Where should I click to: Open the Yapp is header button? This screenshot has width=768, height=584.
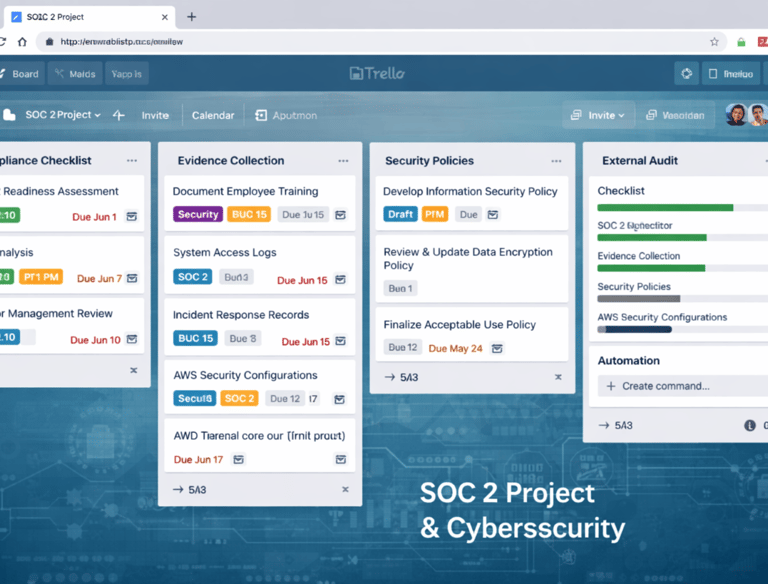[x=127, y=74]
